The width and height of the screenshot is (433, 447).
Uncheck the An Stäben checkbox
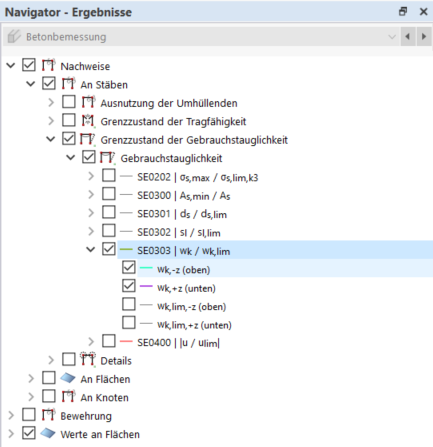pos(49,83)
